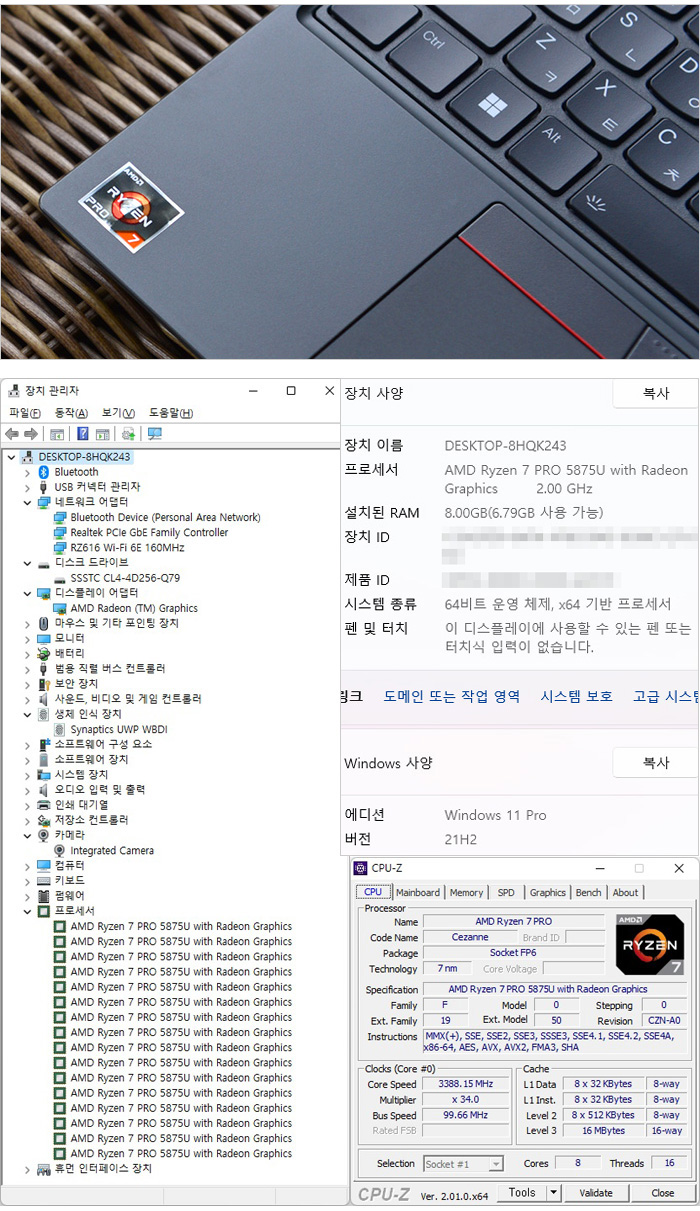Collapse the 디스크 드라이브 category
This screenshot has height=1211, width=700.
point(28,563)
